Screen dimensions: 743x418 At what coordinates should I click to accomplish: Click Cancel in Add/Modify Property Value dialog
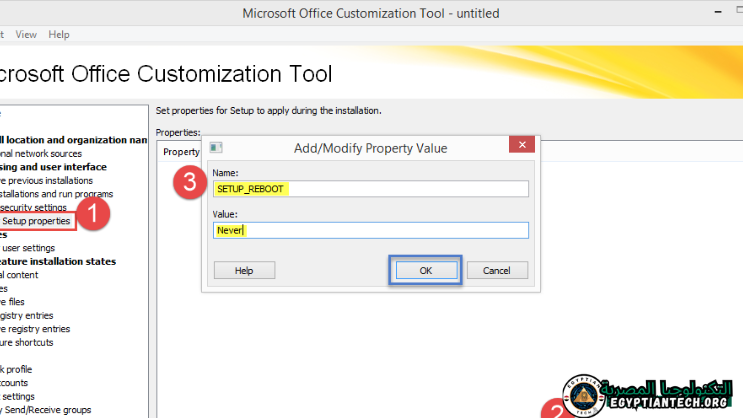[x=497, y=270]
